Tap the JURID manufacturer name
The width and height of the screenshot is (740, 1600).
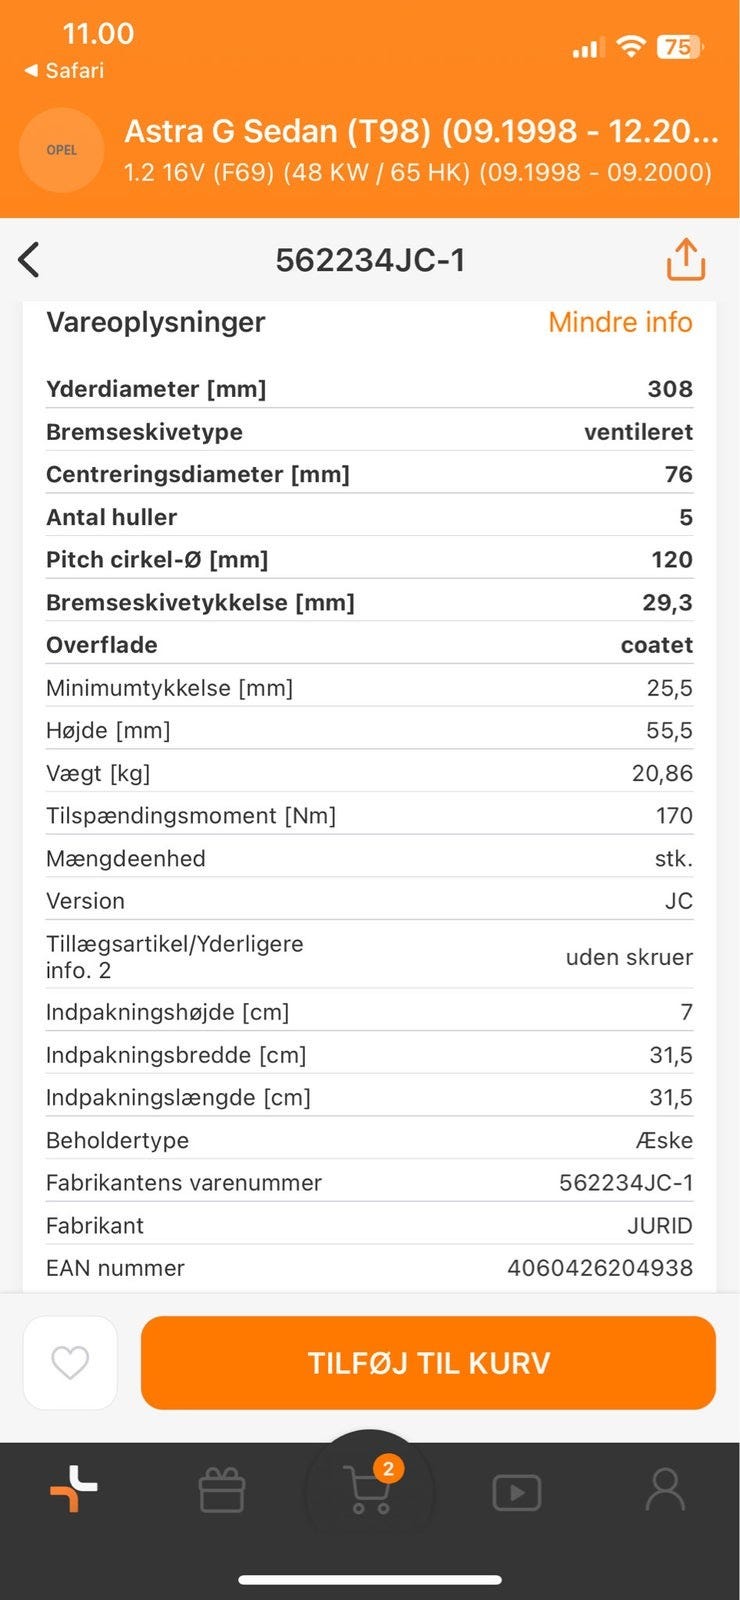pyautogui.click(x=659, y=1225)
